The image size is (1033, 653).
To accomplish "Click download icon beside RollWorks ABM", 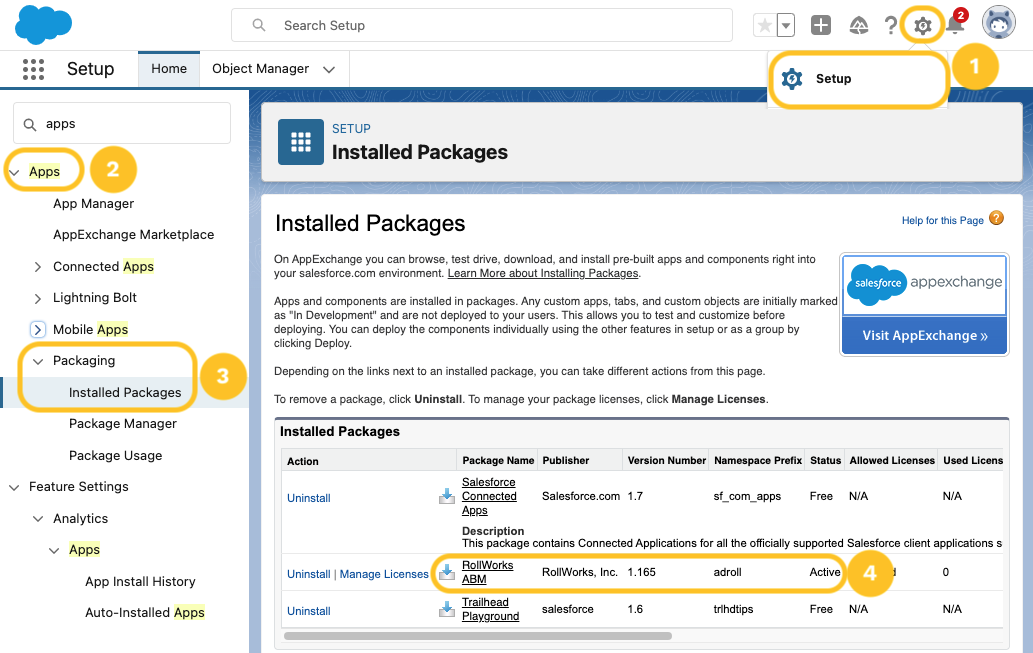I will coord(447,573).
